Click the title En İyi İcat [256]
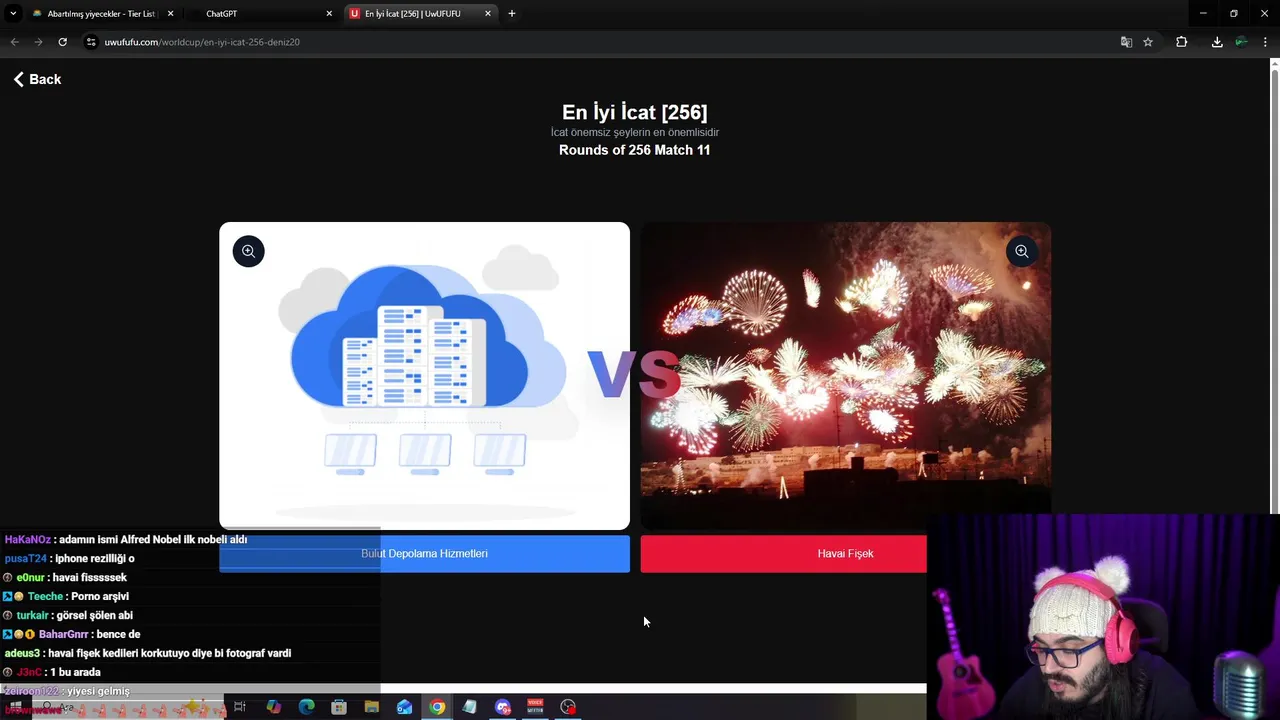This screenshot has width=1280, height=720. pos(634,112)
